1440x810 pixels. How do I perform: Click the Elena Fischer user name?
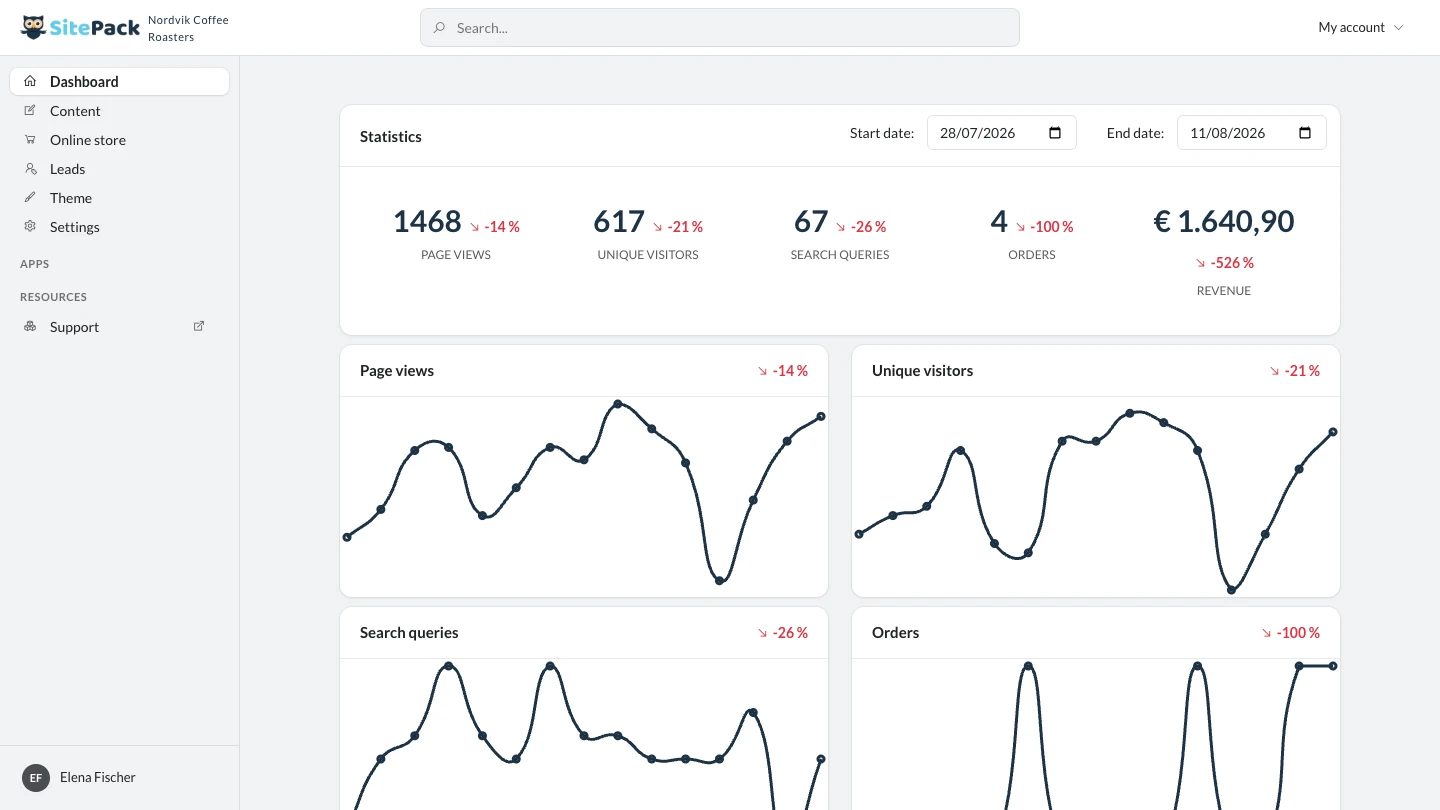(x=97, y=777)
